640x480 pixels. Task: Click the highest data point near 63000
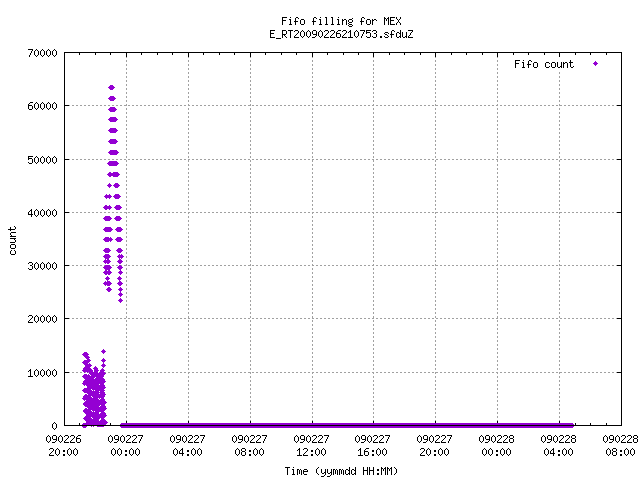[111, 88]
